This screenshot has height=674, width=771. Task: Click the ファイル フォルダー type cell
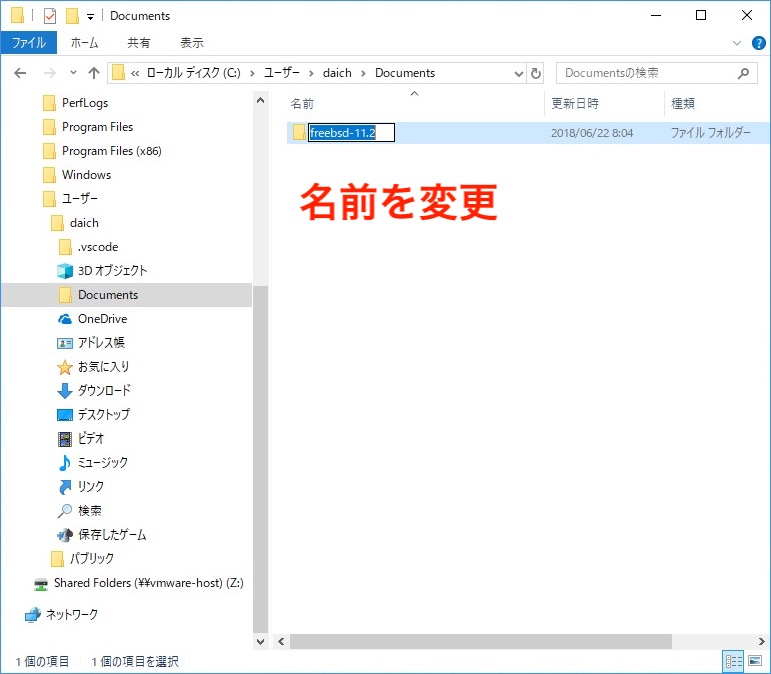(x=711, y=133)
